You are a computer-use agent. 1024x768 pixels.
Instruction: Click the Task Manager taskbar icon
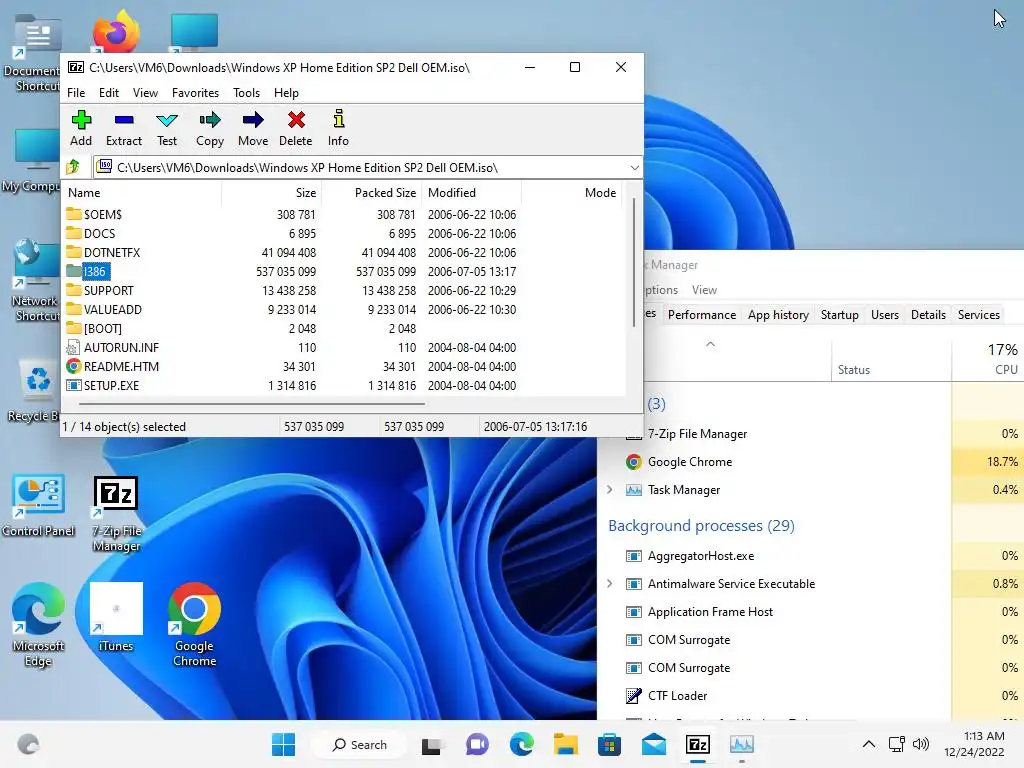(741, 744)
